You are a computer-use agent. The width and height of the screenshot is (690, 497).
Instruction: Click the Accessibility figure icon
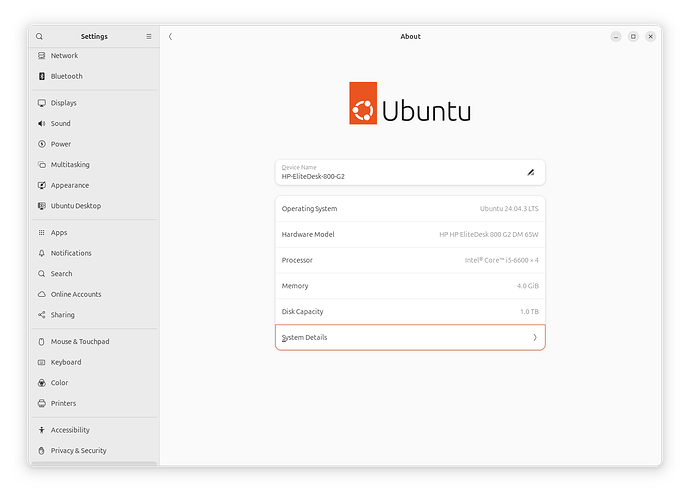pos(41,430)
